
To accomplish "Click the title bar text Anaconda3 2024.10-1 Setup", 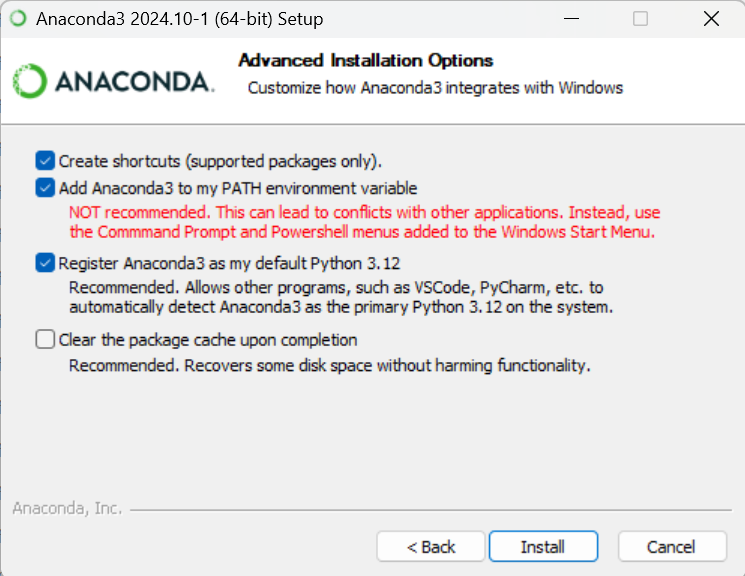I will (180, 19).
